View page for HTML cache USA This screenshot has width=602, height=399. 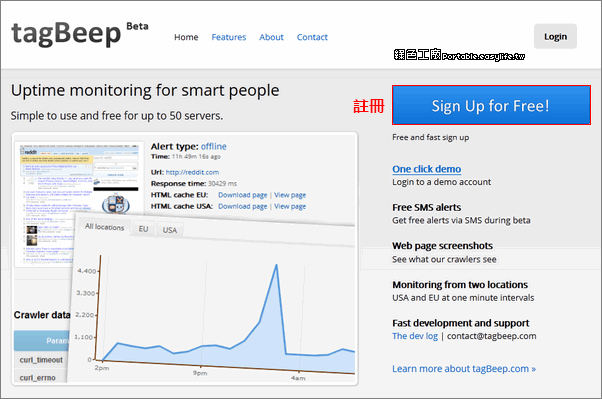tap(290, 207)
